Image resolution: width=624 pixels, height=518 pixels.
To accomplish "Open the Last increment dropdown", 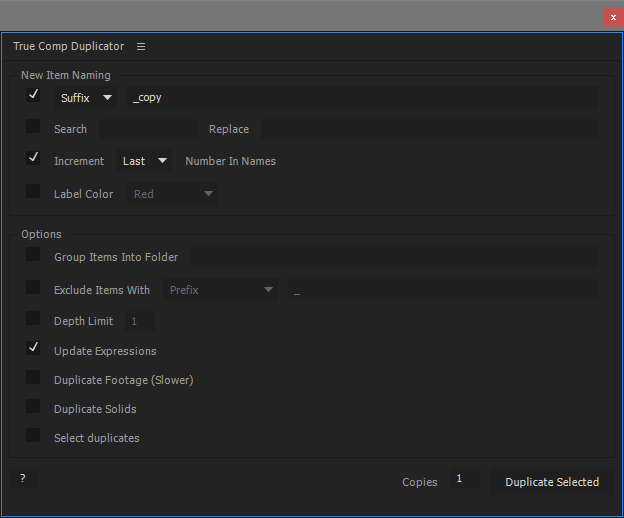I will pos(144,161).
